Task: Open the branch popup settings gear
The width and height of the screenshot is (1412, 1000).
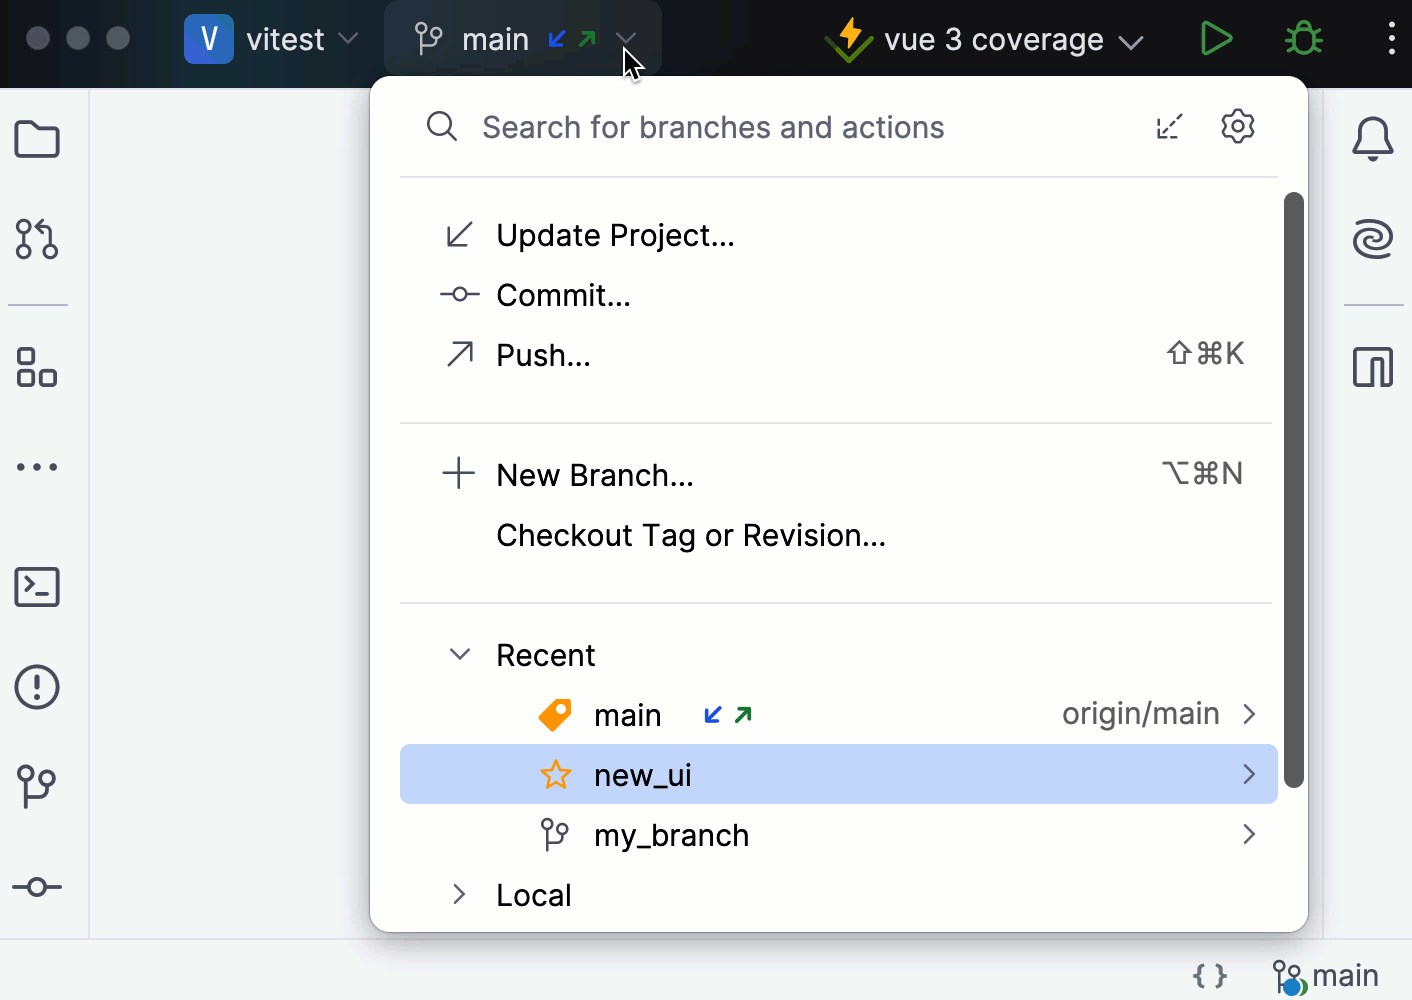Action: 1238,126
